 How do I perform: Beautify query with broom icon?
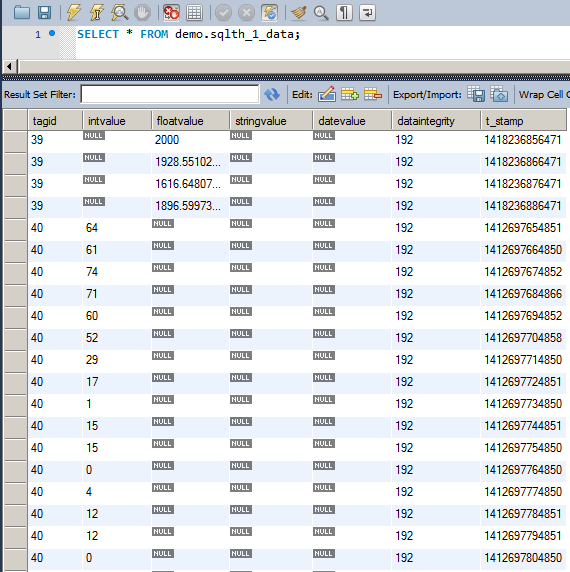tap(298, 13)
